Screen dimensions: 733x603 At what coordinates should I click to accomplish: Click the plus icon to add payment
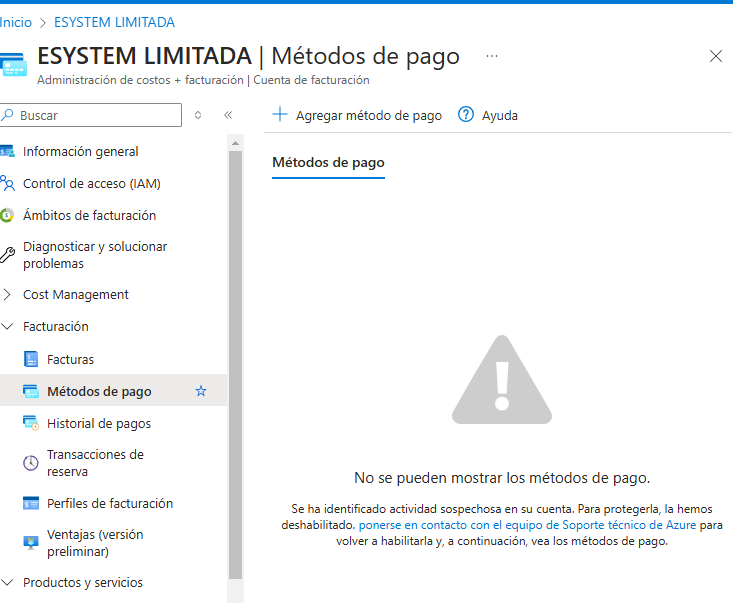coord(280,115)
